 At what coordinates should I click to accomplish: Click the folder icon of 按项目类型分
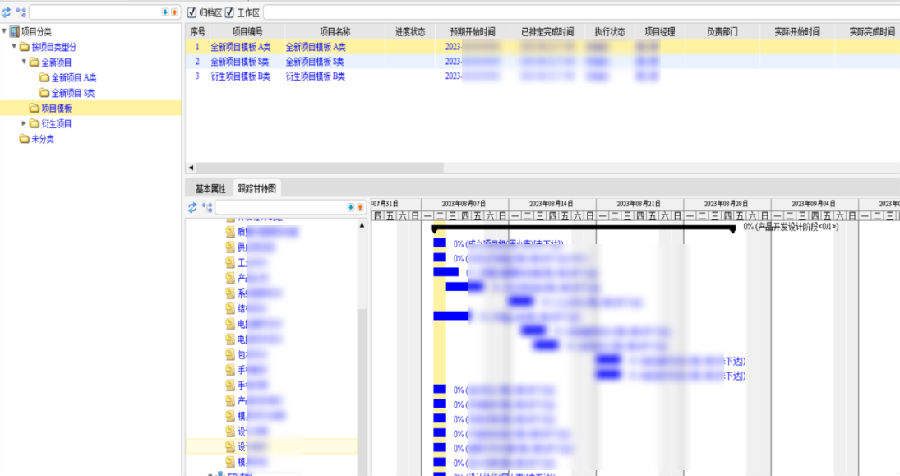25,47
